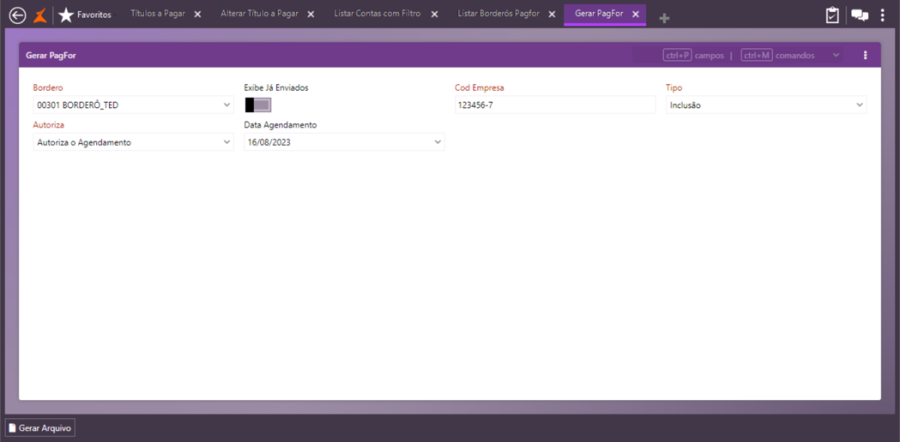Screen dimensions: 900x442
Task: Select the Gerar PagFor tab
Action: point(599,14)
